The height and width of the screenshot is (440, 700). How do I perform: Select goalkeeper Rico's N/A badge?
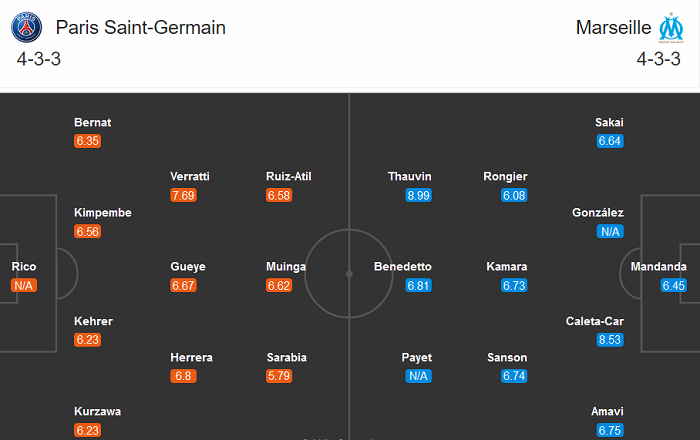(24, 286)
